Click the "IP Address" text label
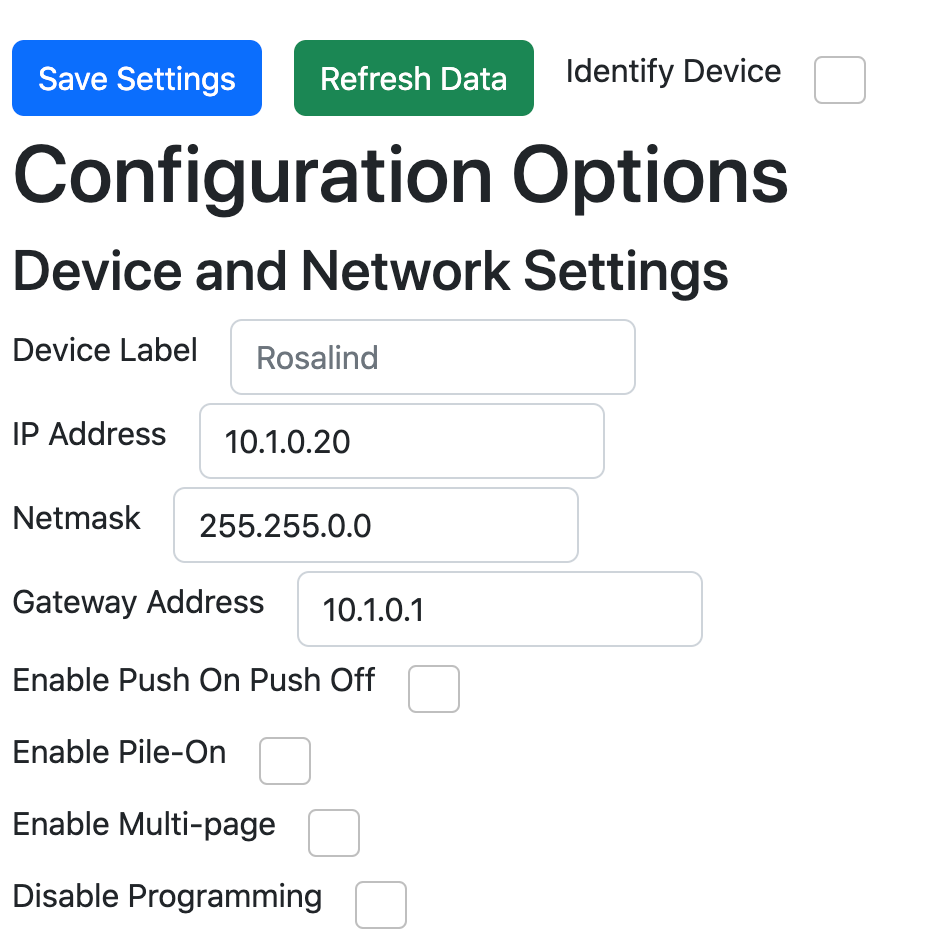The height and width of the screenshot is (944, 942). (89, 435)
